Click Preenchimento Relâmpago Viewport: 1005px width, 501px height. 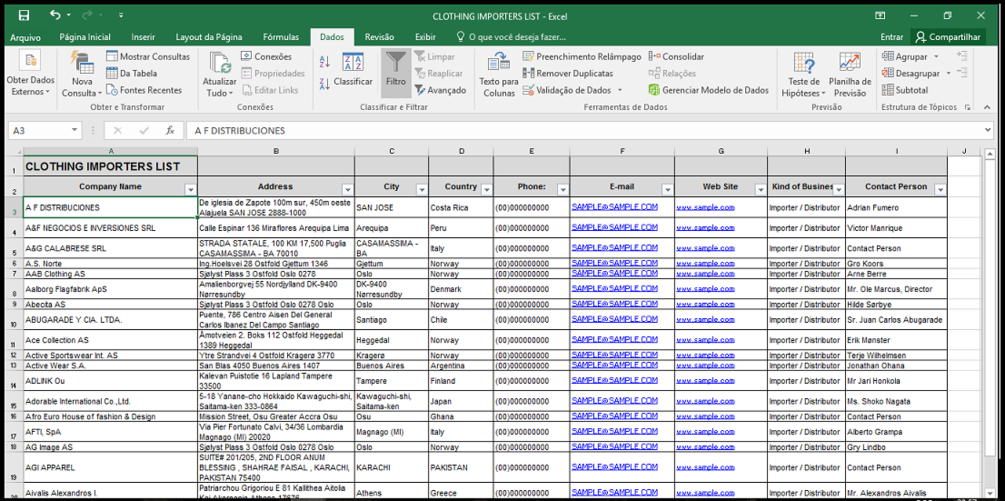(581, 56)
